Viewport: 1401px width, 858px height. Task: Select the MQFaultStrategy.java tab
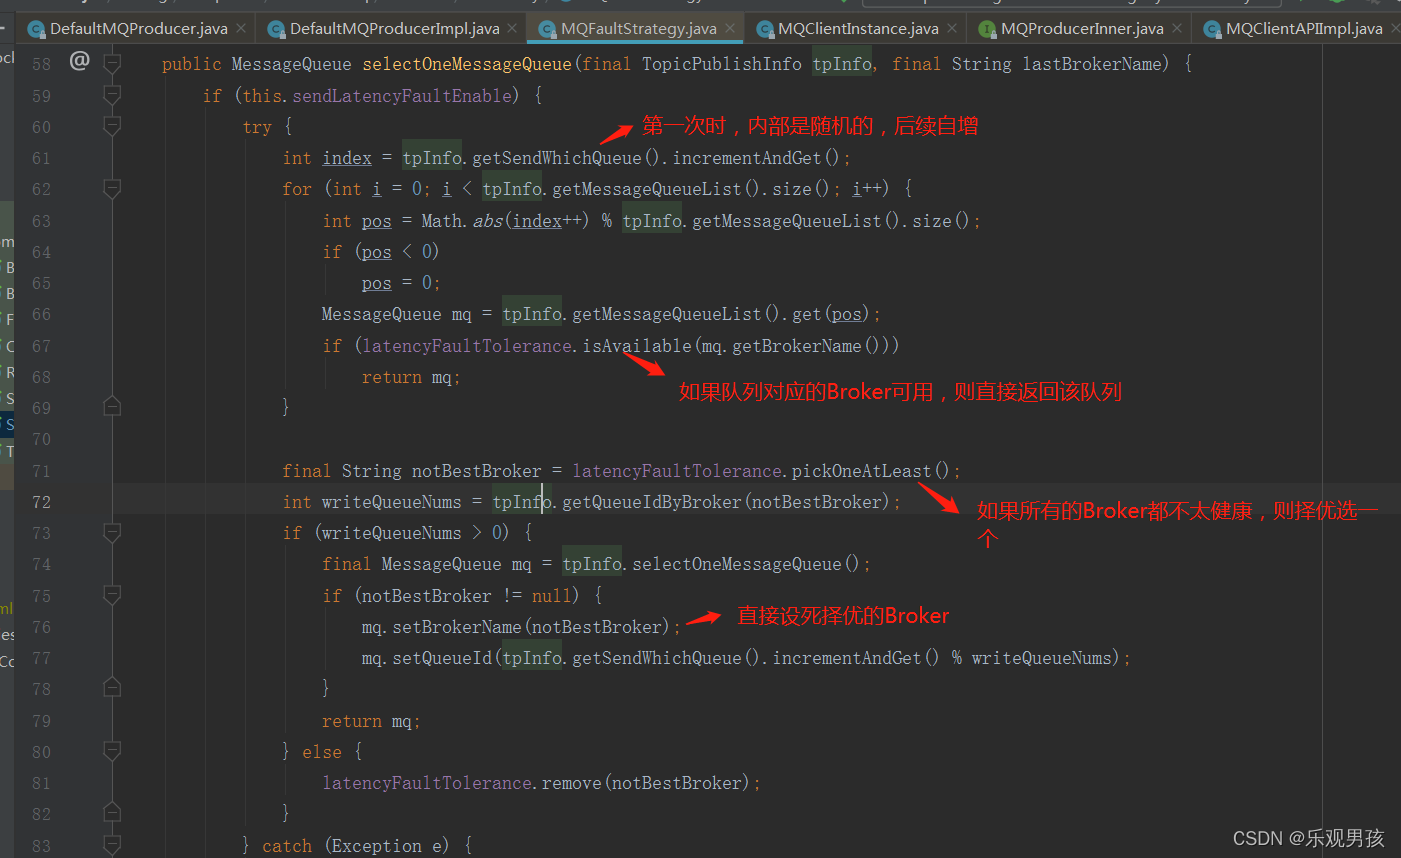tap(638, 28)
